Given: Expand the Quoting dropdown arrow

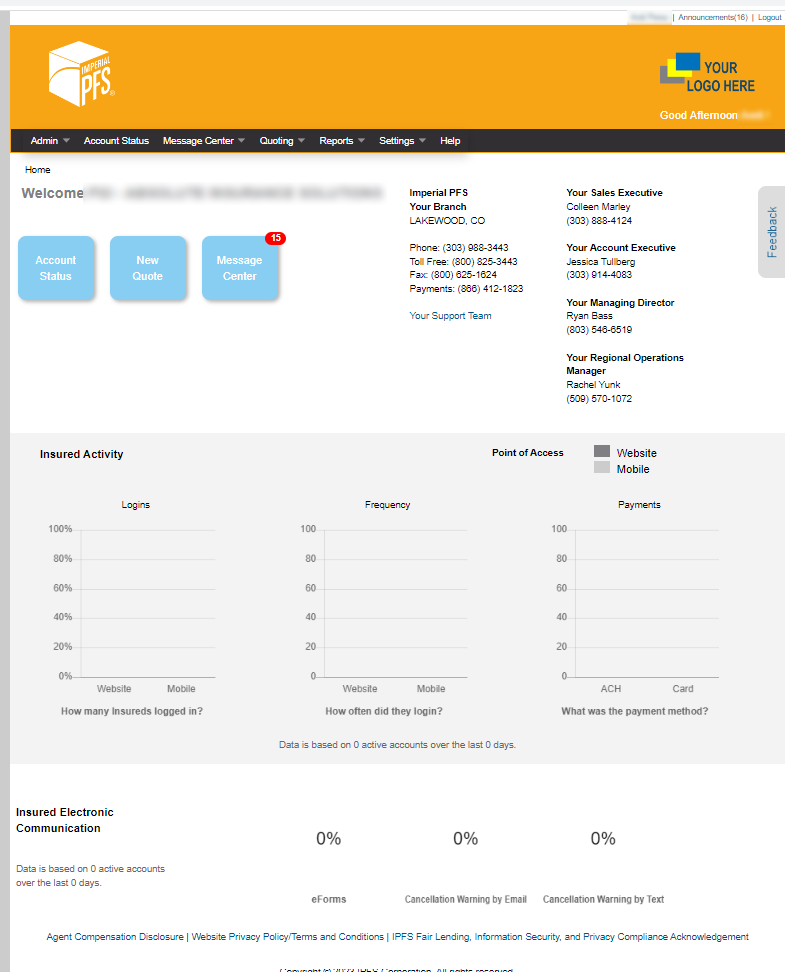Looking at the screenshot, I should (301, 141).
